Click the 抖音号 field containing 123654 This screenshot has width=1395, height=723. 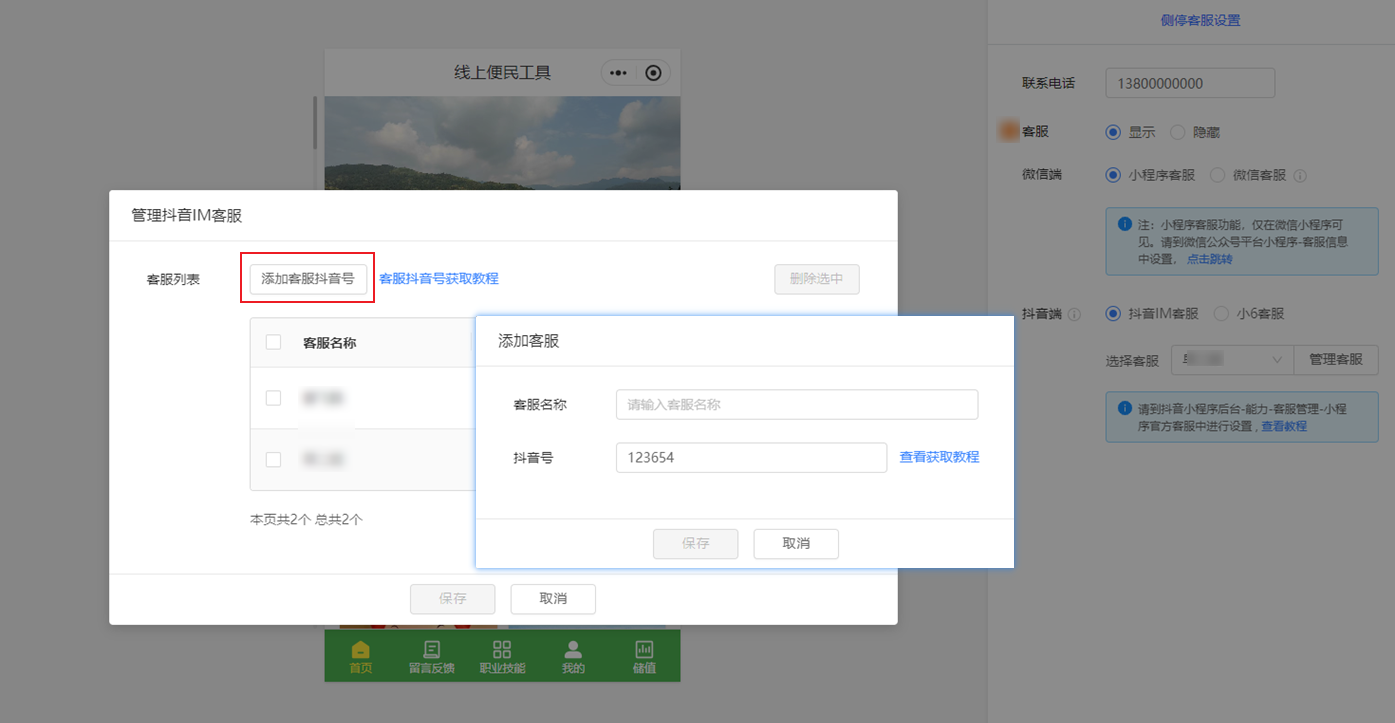click(x=751, y=457)
